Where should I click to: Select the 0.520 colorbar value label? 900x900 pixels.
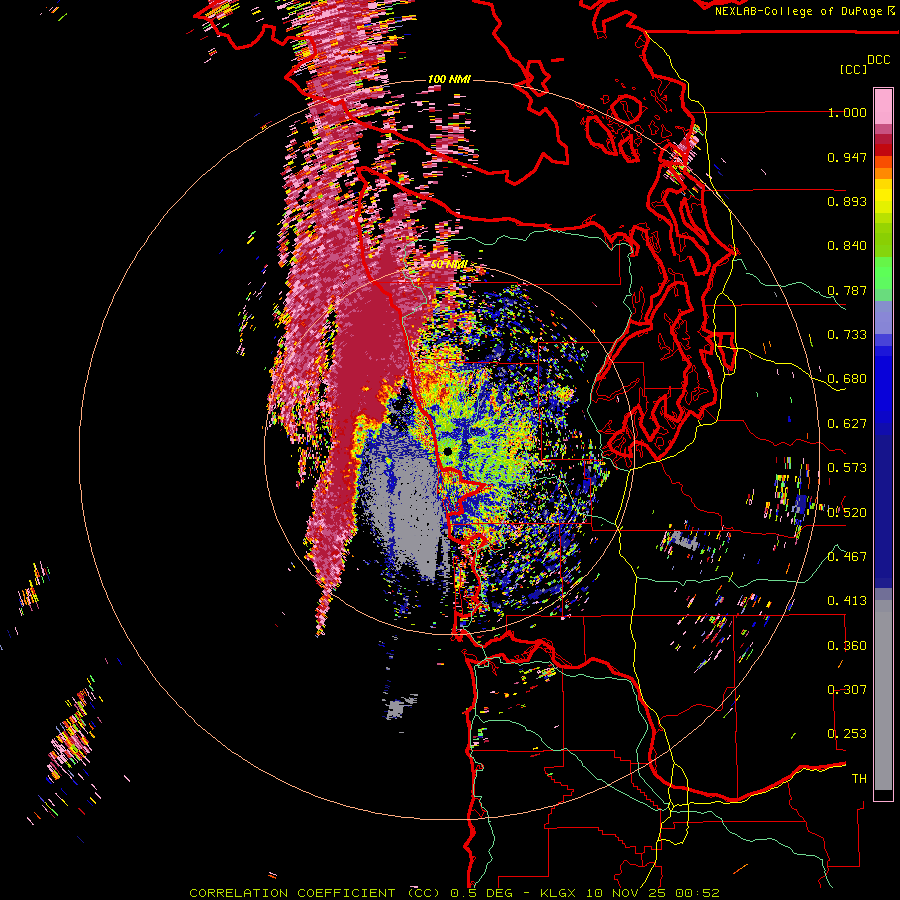(x=847, y=512)
